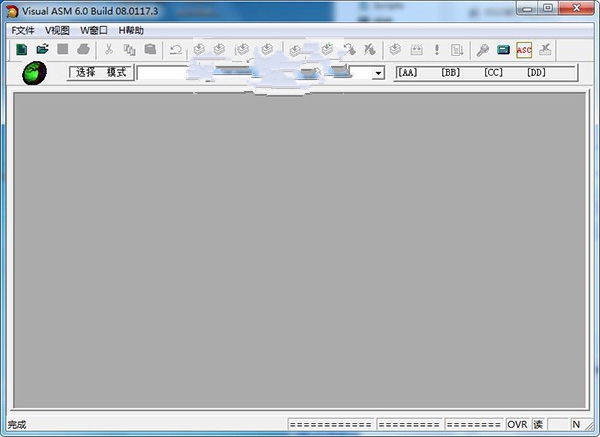Open a file using the folder icon
This screenshot has width=600, height=437.
coord(42,49)
